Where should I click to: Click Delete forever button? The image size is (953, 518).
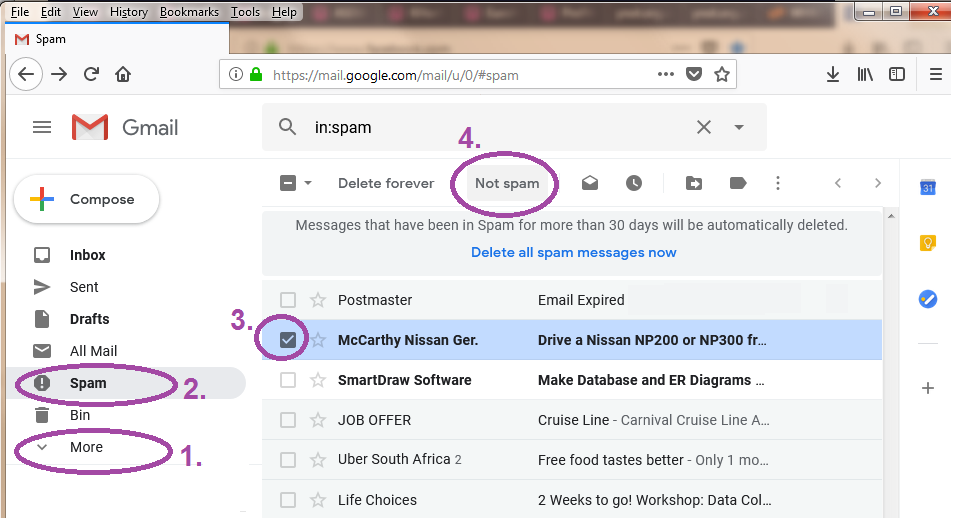pyautogui.click(x=386, y=183)
